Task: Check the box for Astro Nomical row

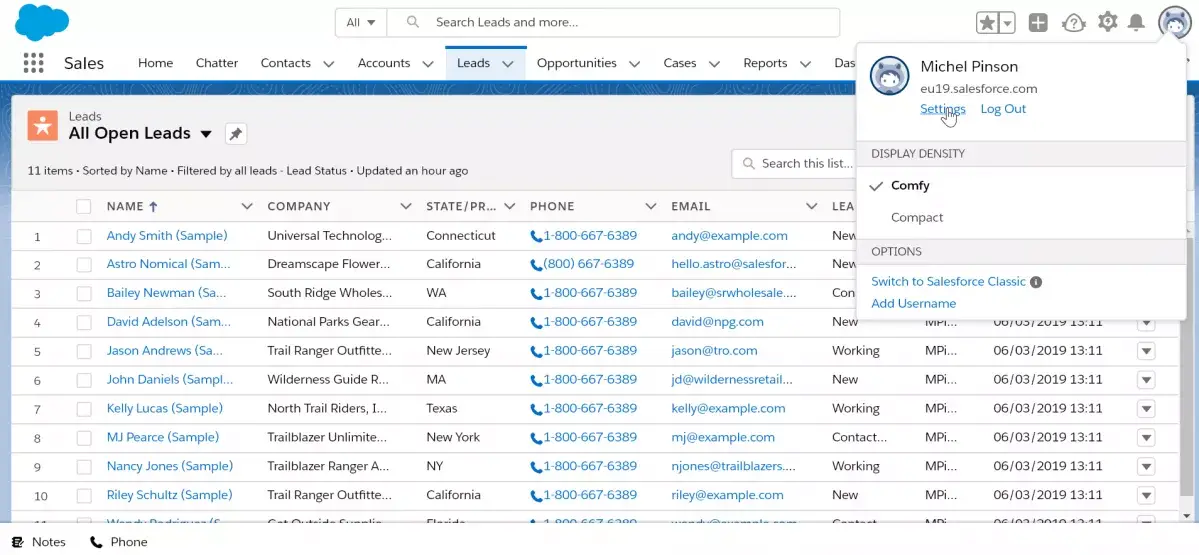Action: click(x=84, y=265)
